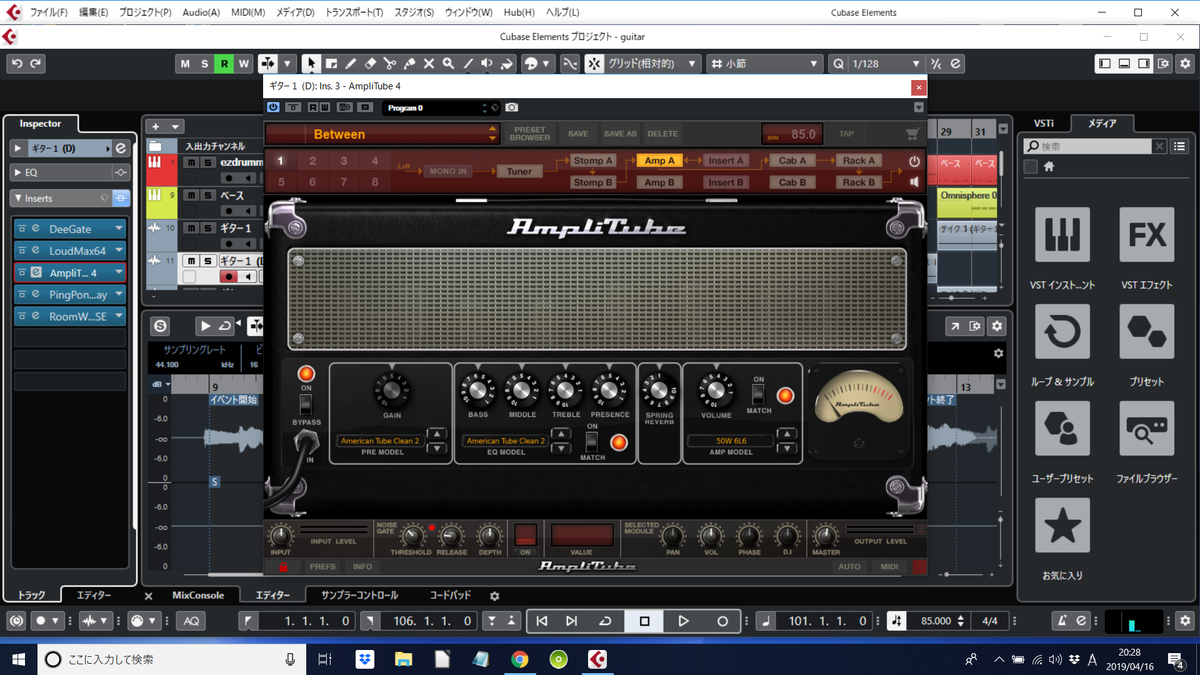Open DeeGate insert slot dropdown arrow
1200x675 pixels.
point(119,229)
